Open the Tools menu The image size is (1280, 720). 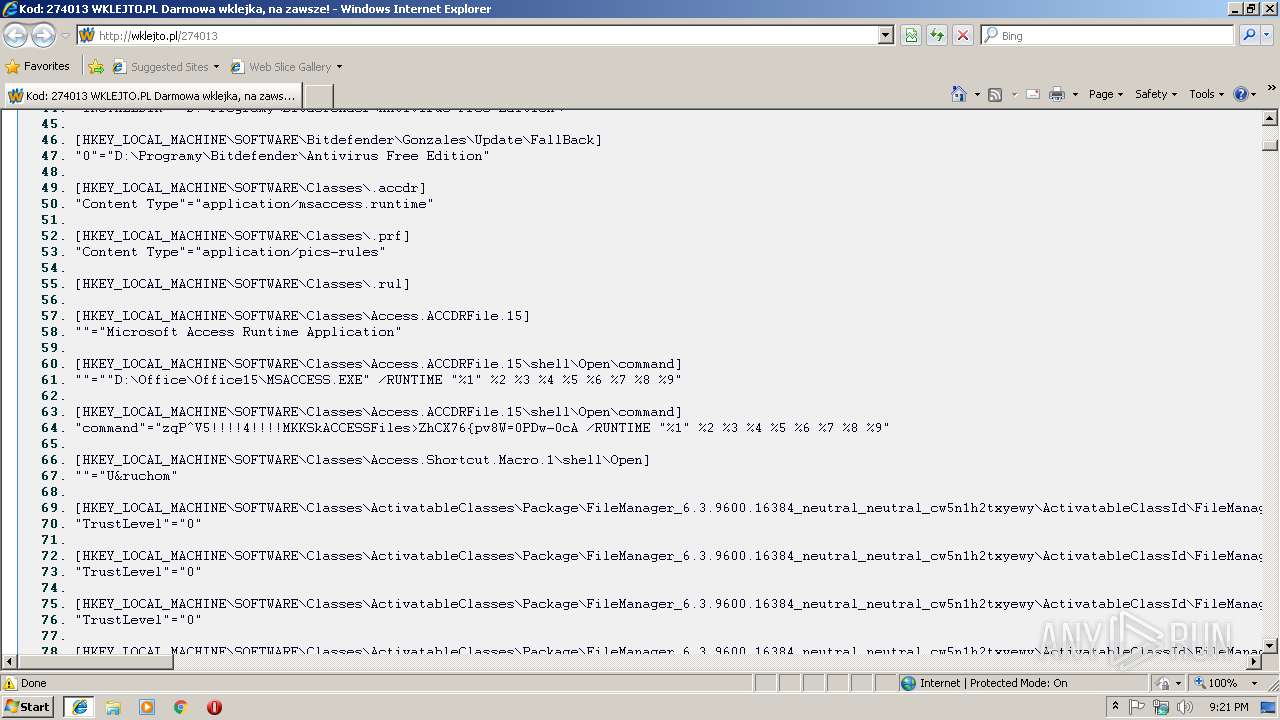point(1207,94)
